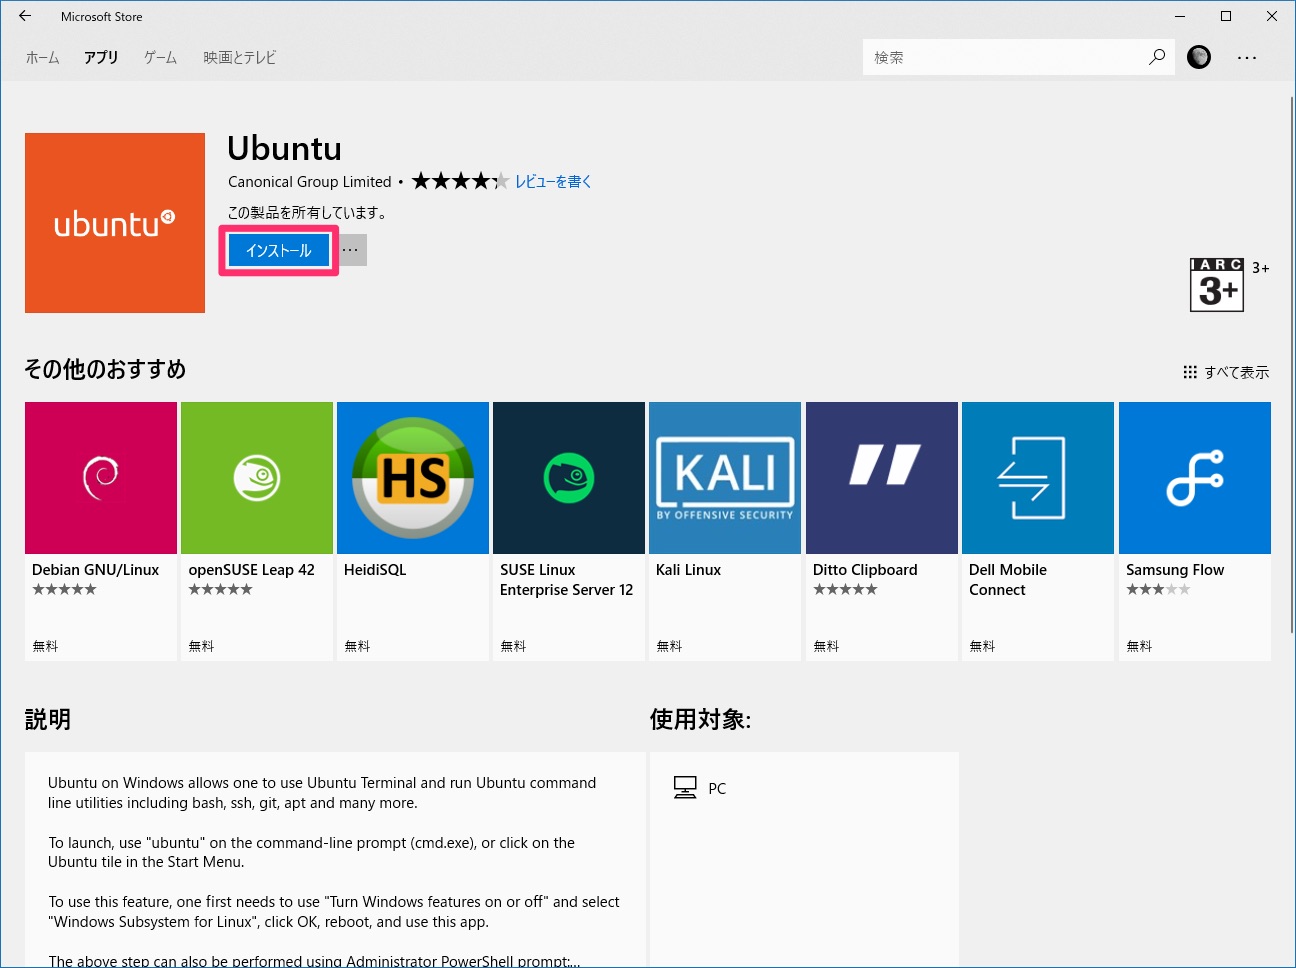This screenshot has height=968, width=1296.
Task: Close the Microsoft Store window
Action: coord(1272,16)
